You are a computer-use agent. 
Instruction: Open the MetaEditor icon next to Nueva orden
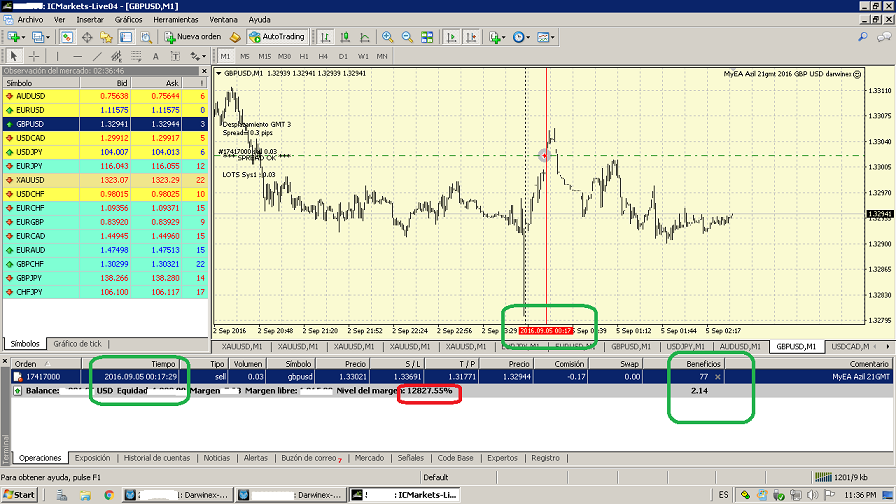(x=235, y=37)
